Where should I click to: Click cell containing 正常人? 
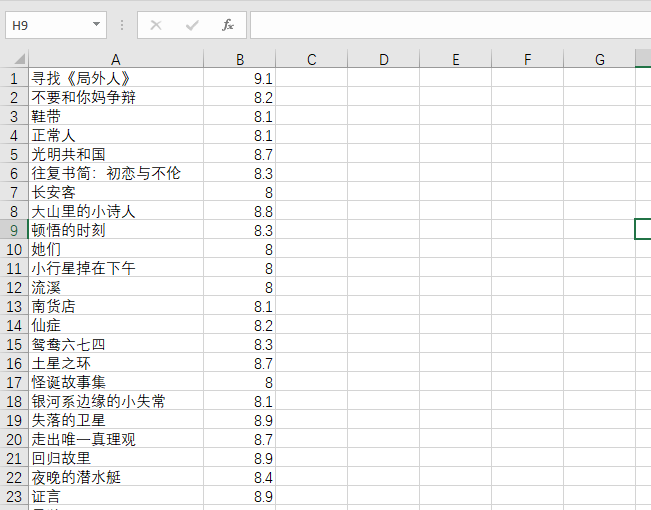[x=116, y=135]
